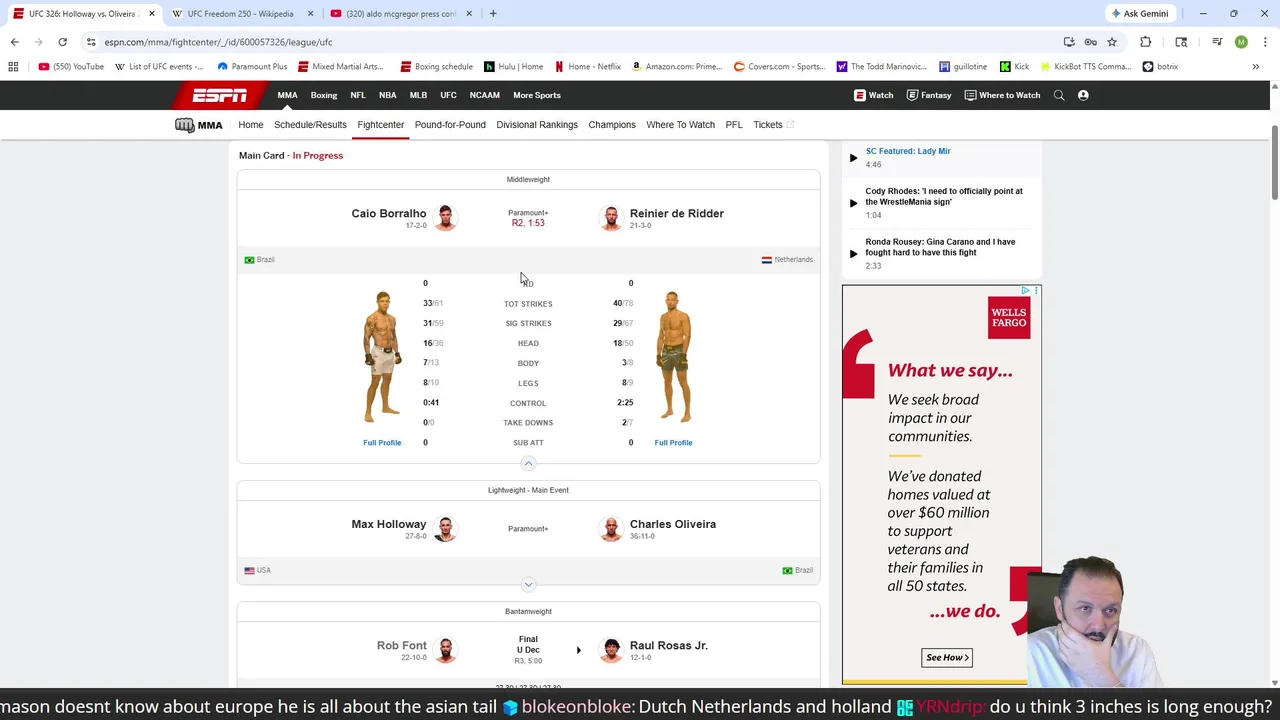Play the Cody Rhodes video
The image size is (1280, 720).
click(853, 203)
